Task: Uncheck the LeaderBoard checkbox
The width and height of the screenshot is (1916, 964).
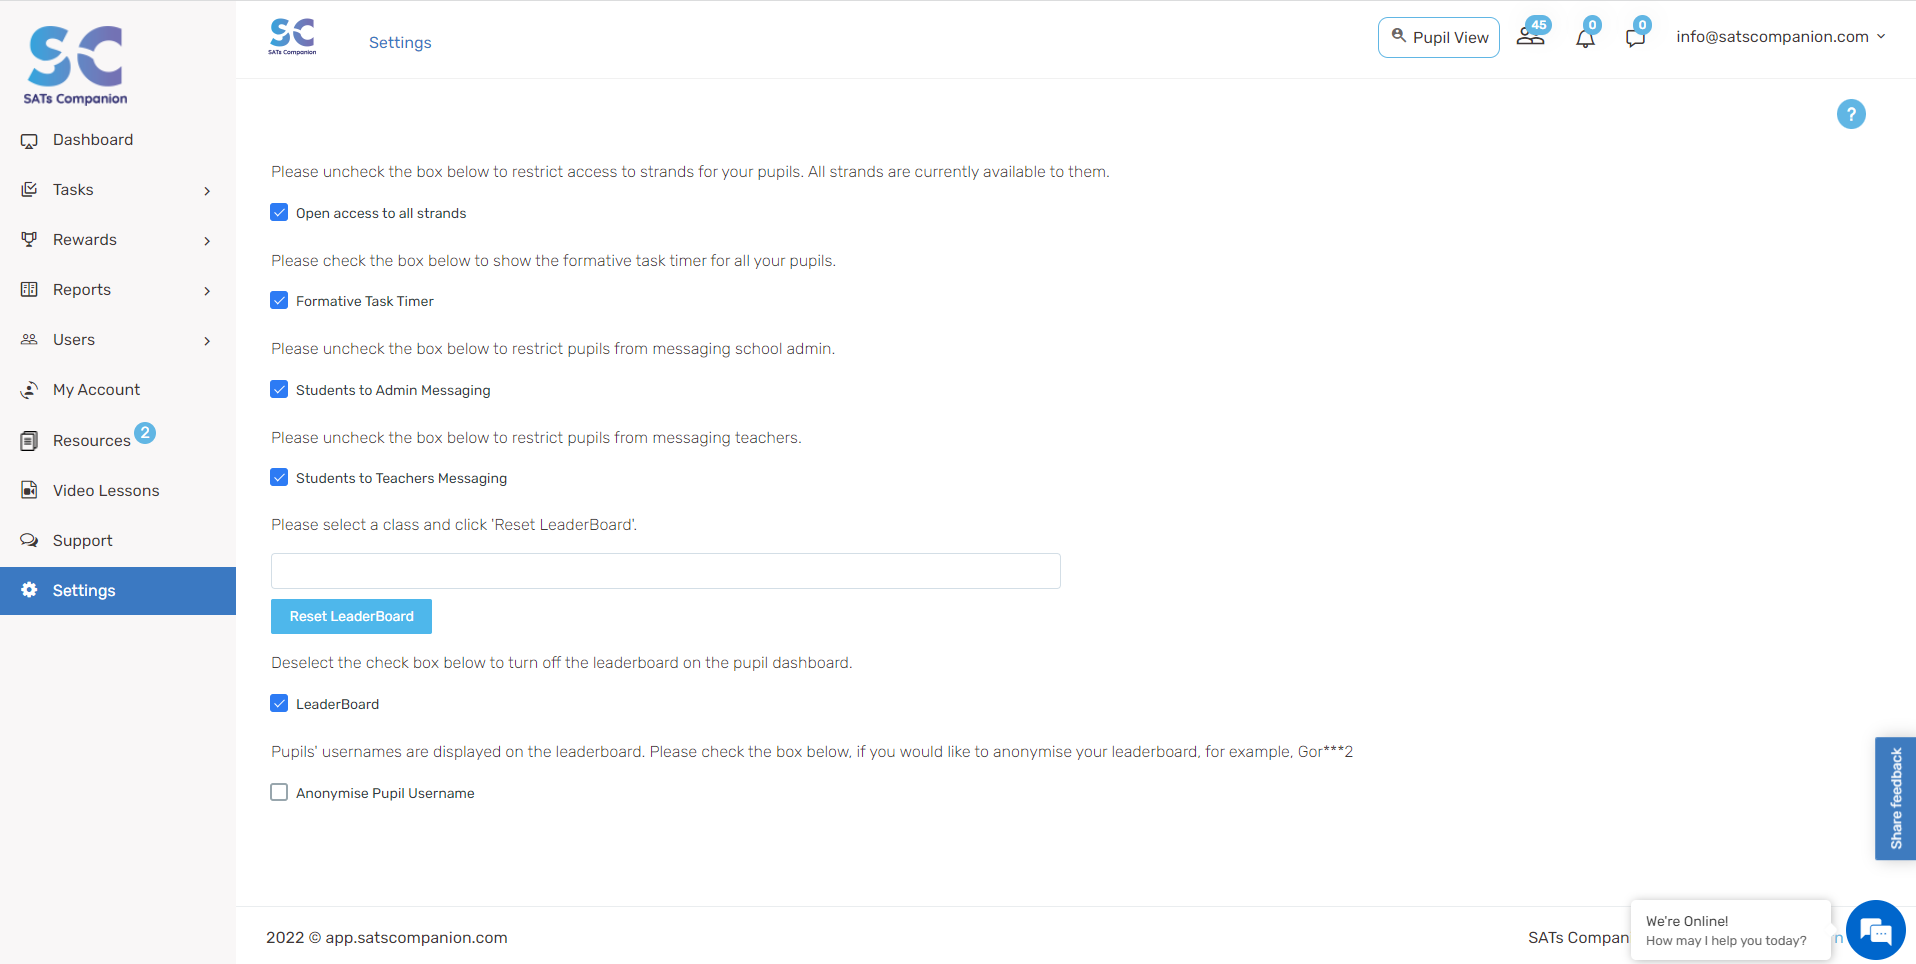Action: (x=279, y=703)
